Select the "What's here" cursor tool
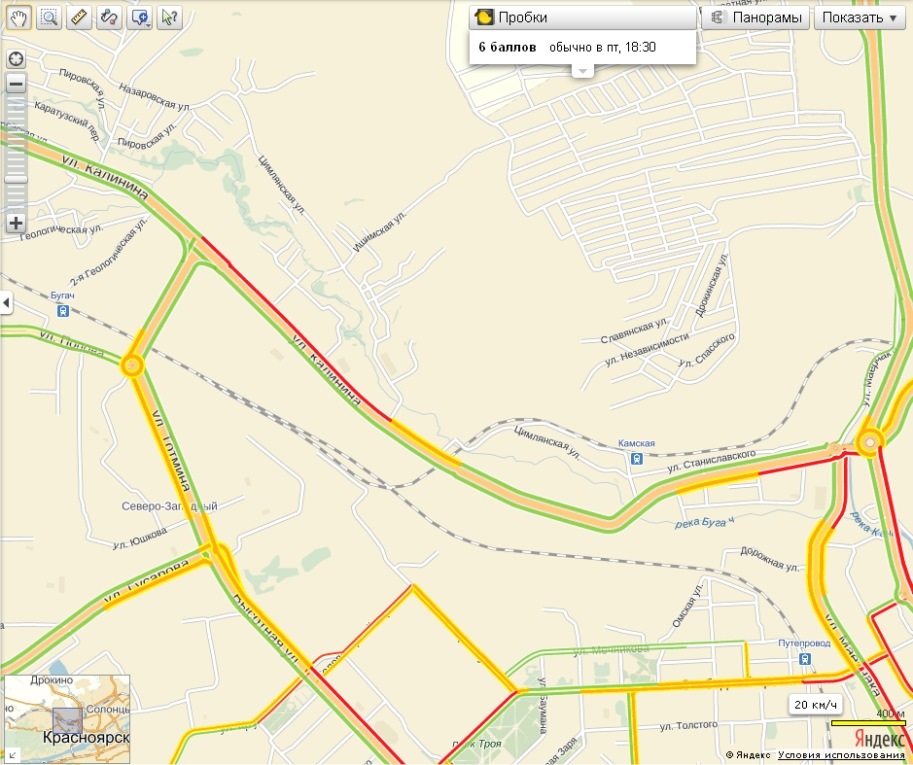Image resolution: width=913 pixels, height=765 pixels. click(169, 17)
